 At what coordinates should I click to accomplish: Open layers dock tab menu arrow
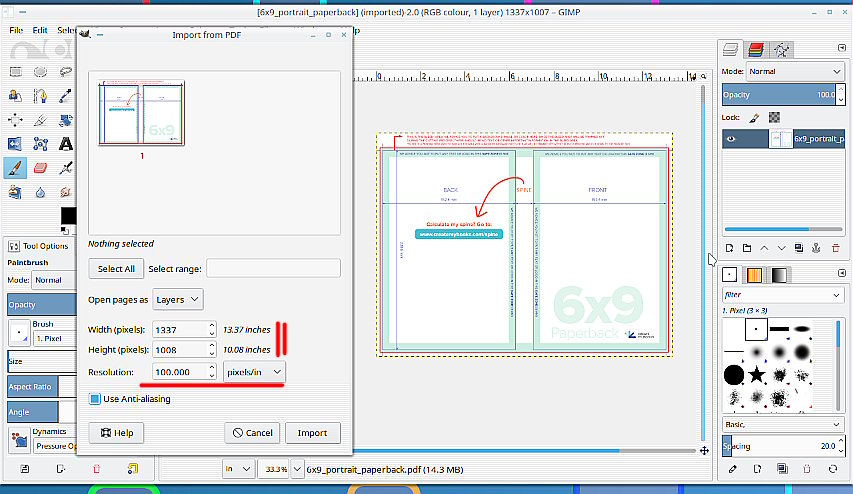pyautogui.click(x=842, y=48)
